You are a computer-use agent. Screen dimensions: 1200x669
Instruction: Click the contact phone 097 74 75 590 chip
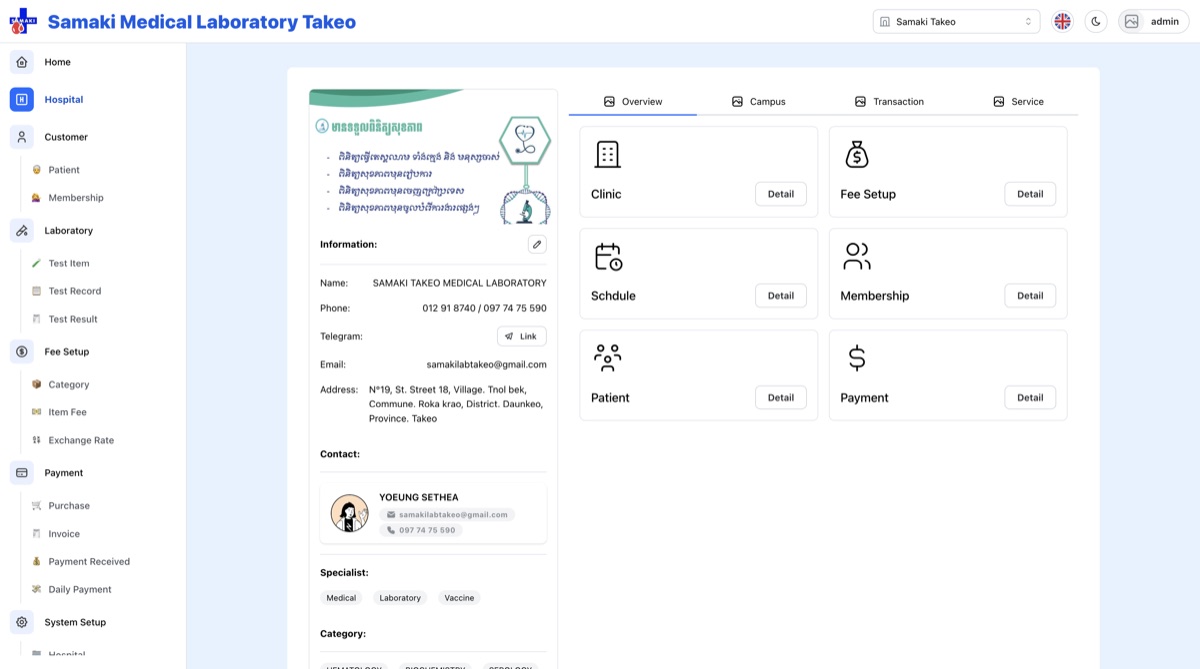point(420,530)
